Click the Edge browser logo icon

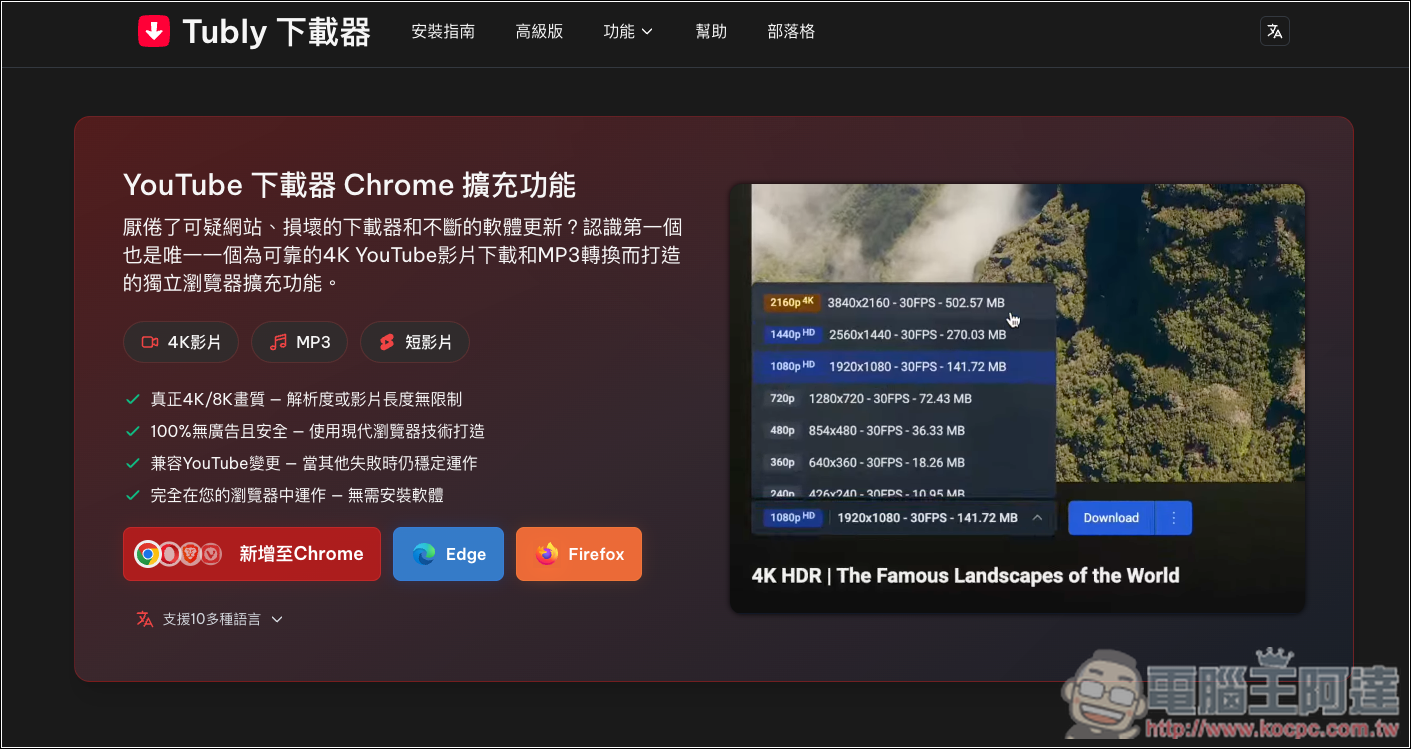[x=424, y=554]
